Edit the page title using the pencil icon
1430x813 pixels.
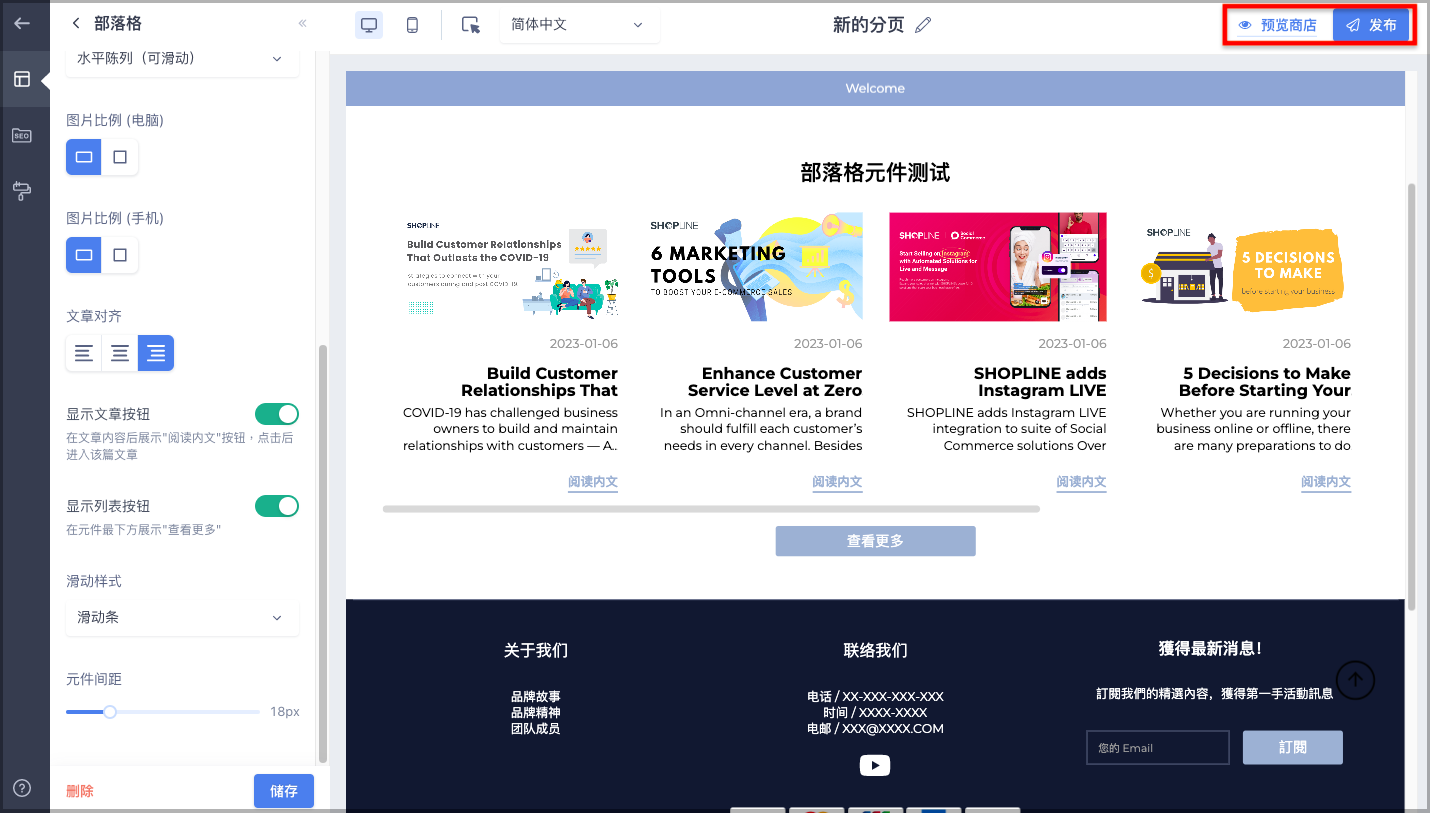click(x=923, y=25)
